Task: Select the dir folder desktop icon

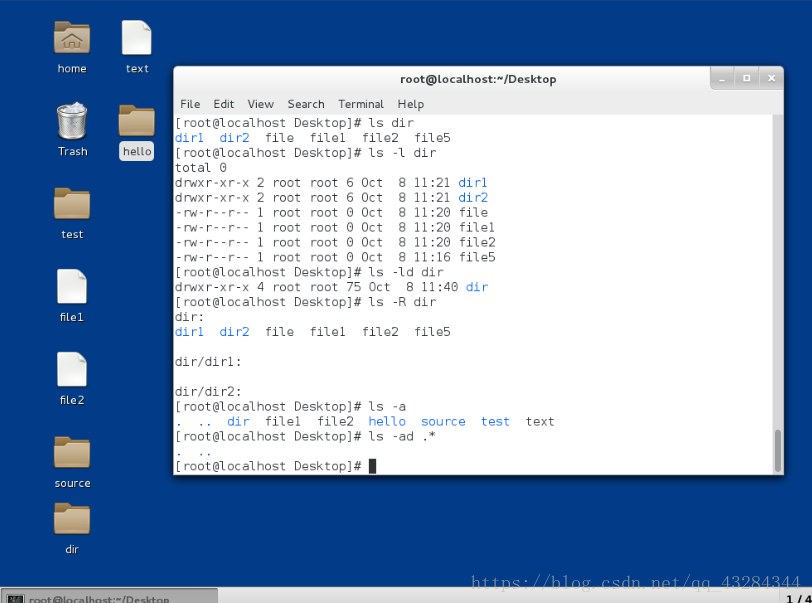Action: point(72,519)
